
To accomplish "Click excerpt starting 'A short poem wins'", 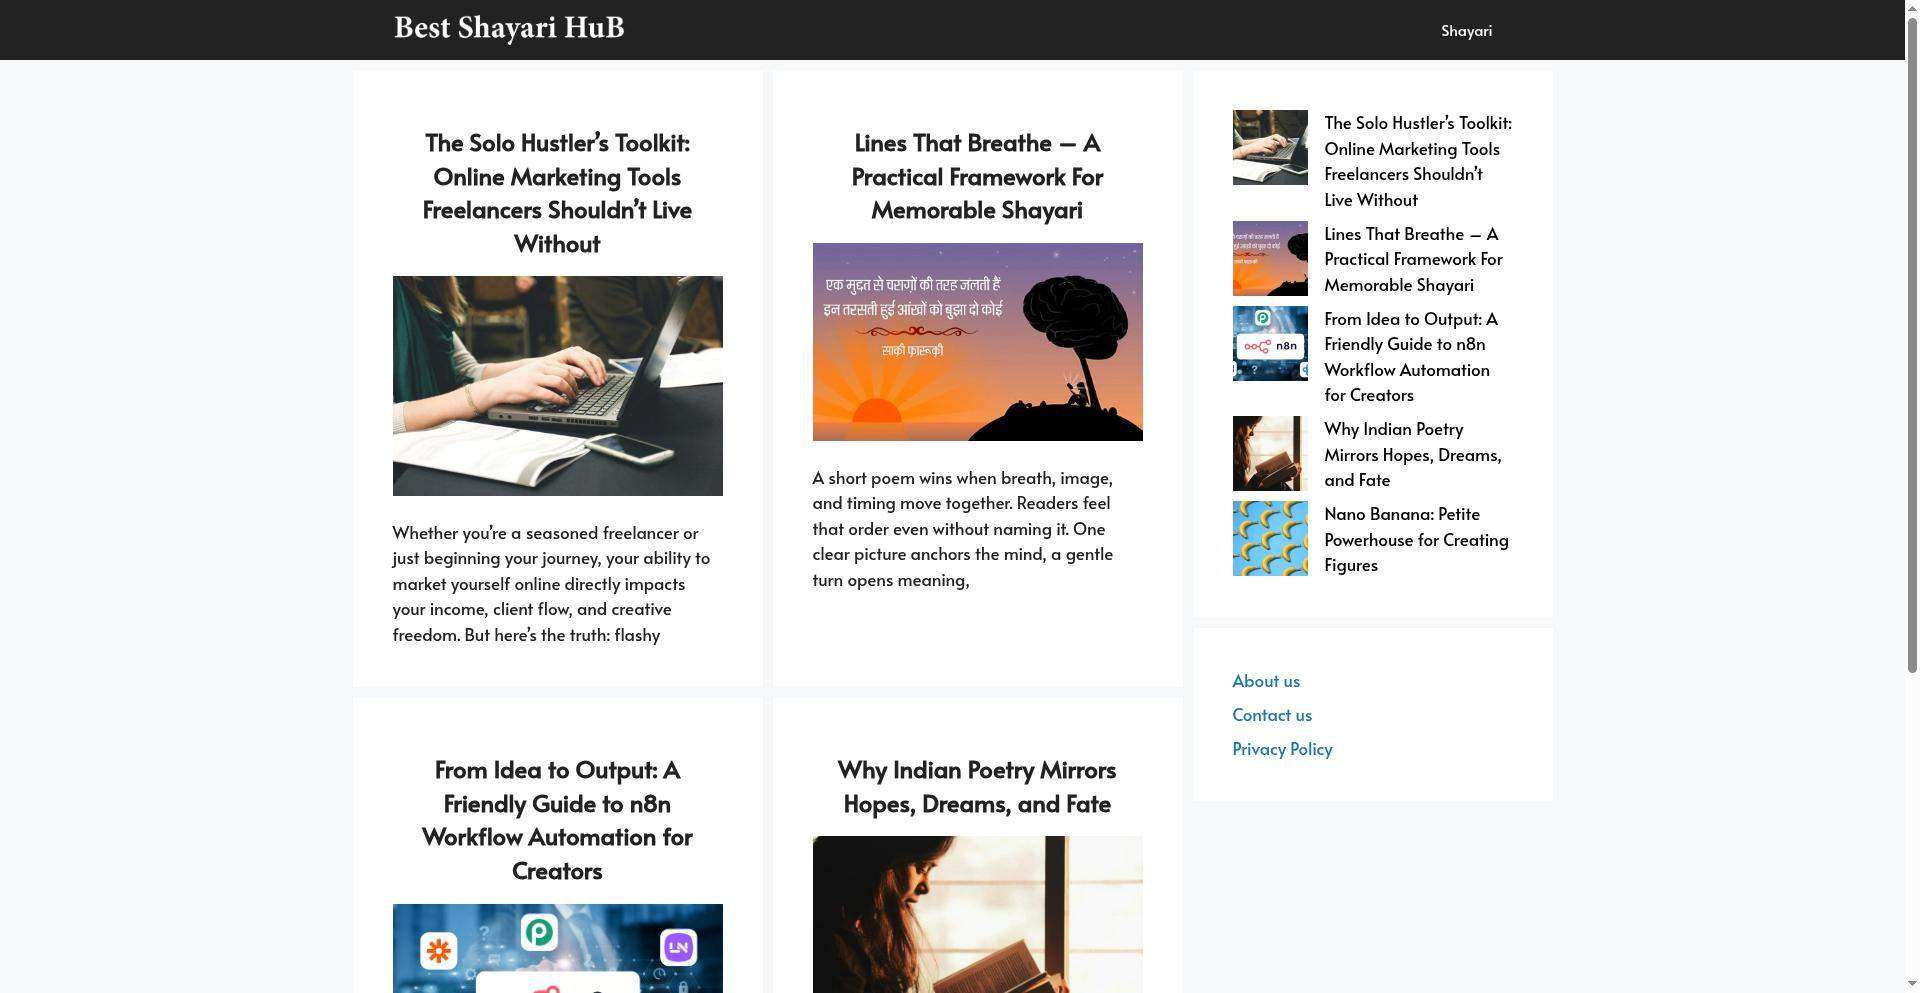I will 963,529.
